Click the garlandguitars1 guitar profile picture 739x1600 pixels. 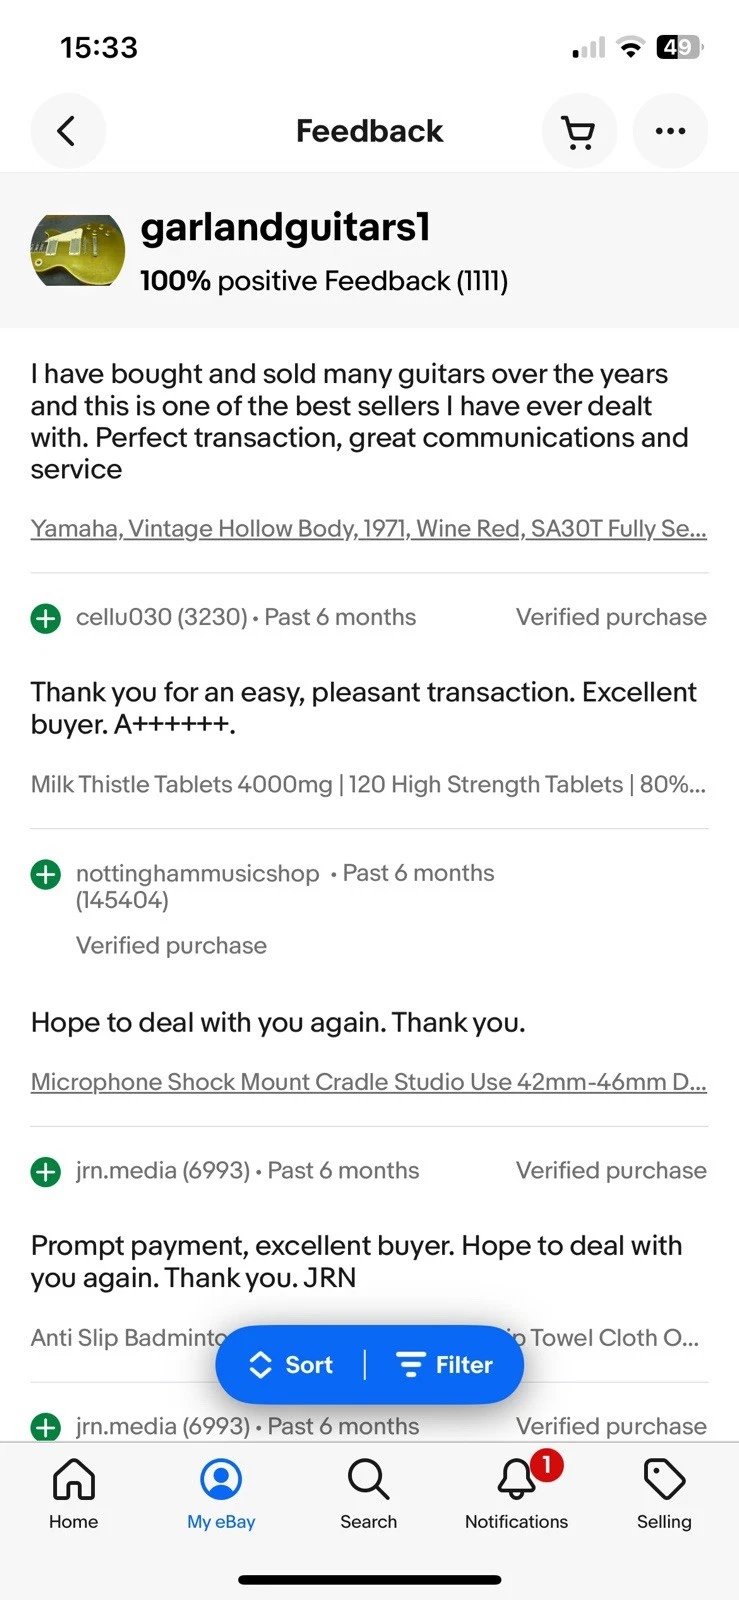[x=78, y=251]
